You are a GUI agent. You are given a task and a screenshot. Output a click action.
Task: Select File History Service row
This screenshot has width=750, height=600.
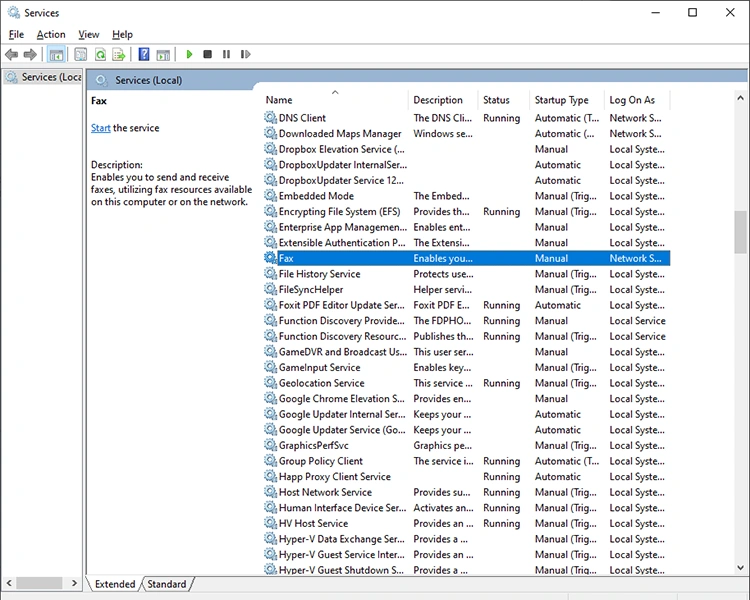pos(466,274)
